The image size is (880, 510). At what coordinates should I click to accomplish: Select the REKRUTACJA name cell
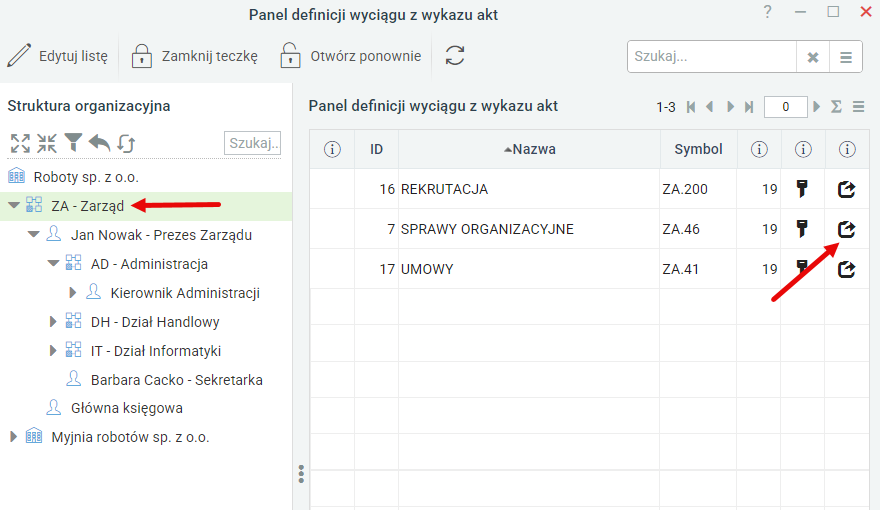click(529, 189)
